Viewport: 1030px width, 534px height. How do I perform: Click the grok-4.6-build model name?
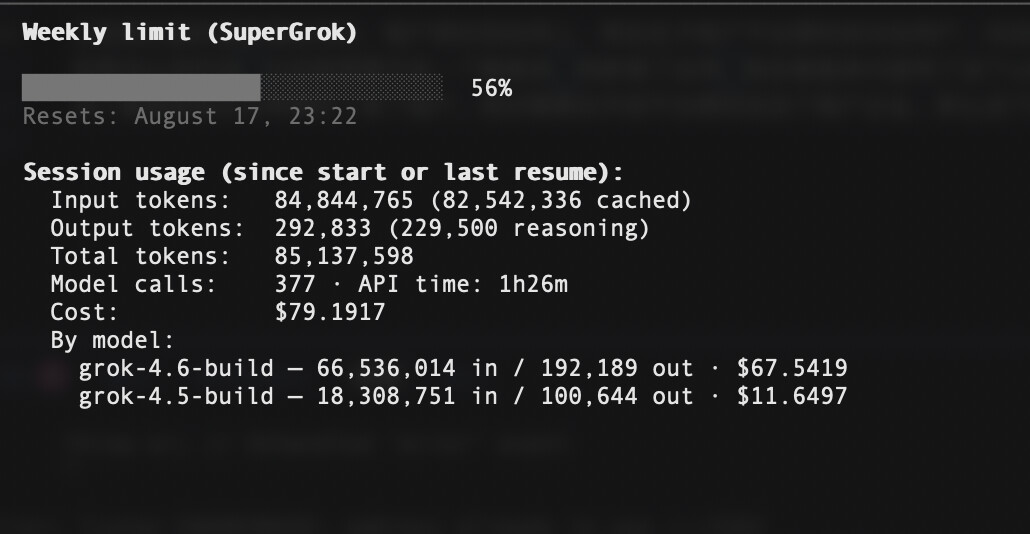176,368
